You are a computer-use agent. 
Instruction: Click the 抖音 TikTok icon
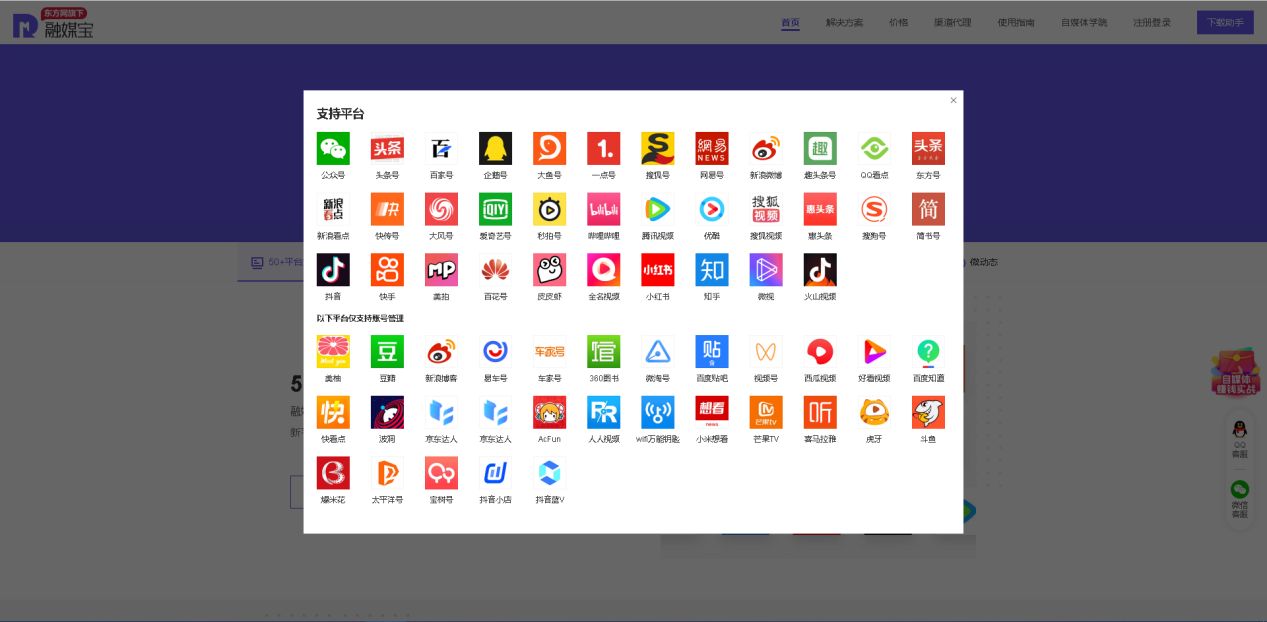point(333,270)
